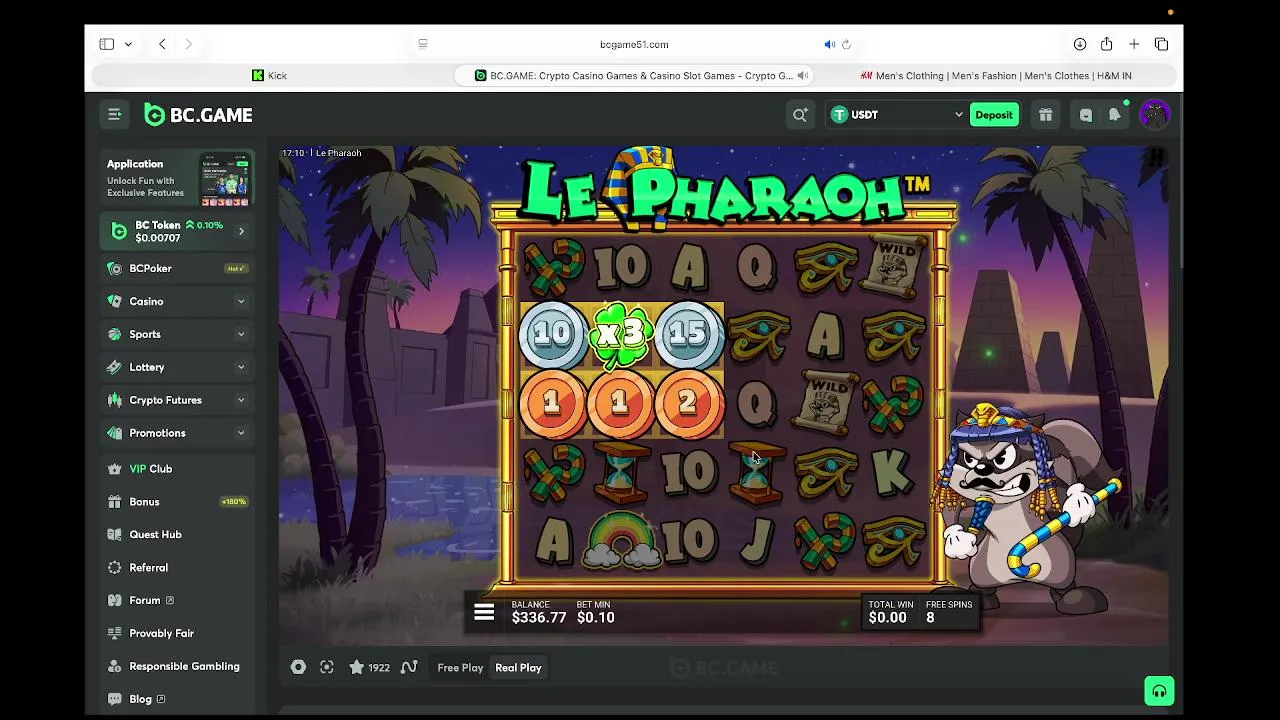Open Safari downloads icon
Image resolution: width=1280 pixels, height=720 pixels.
[x=1080, y=44]
